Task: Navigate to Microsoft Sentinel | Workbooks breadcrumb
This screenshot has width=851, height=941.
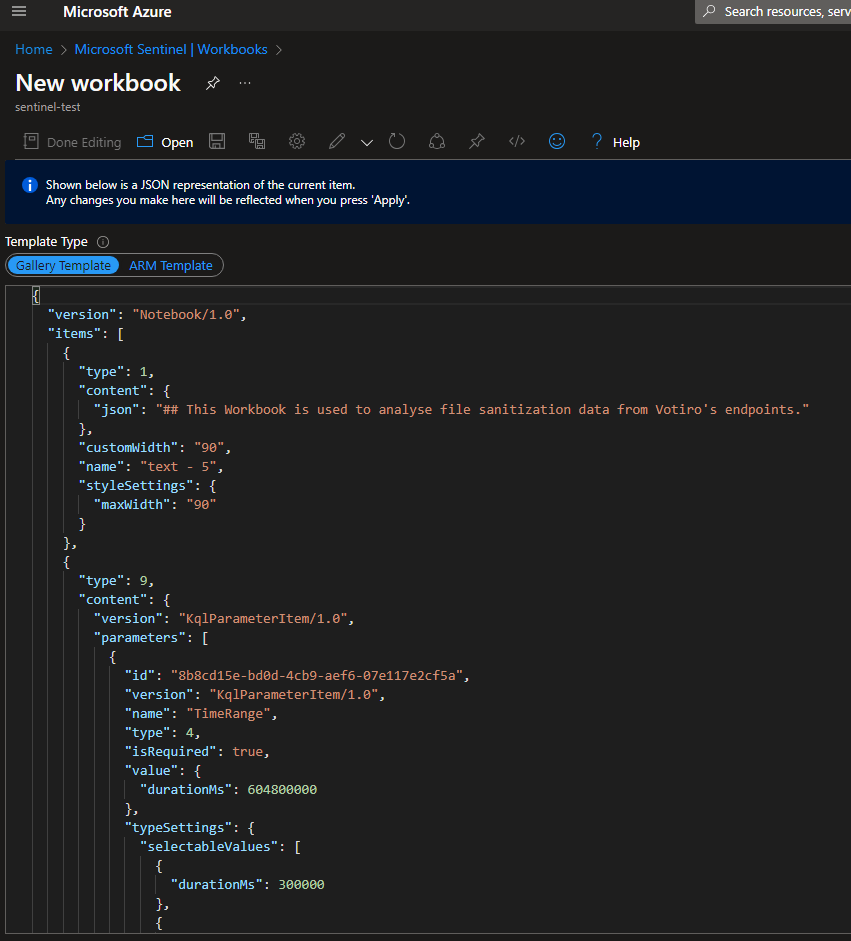Action: pyautogui.click(x=171, y=49)
